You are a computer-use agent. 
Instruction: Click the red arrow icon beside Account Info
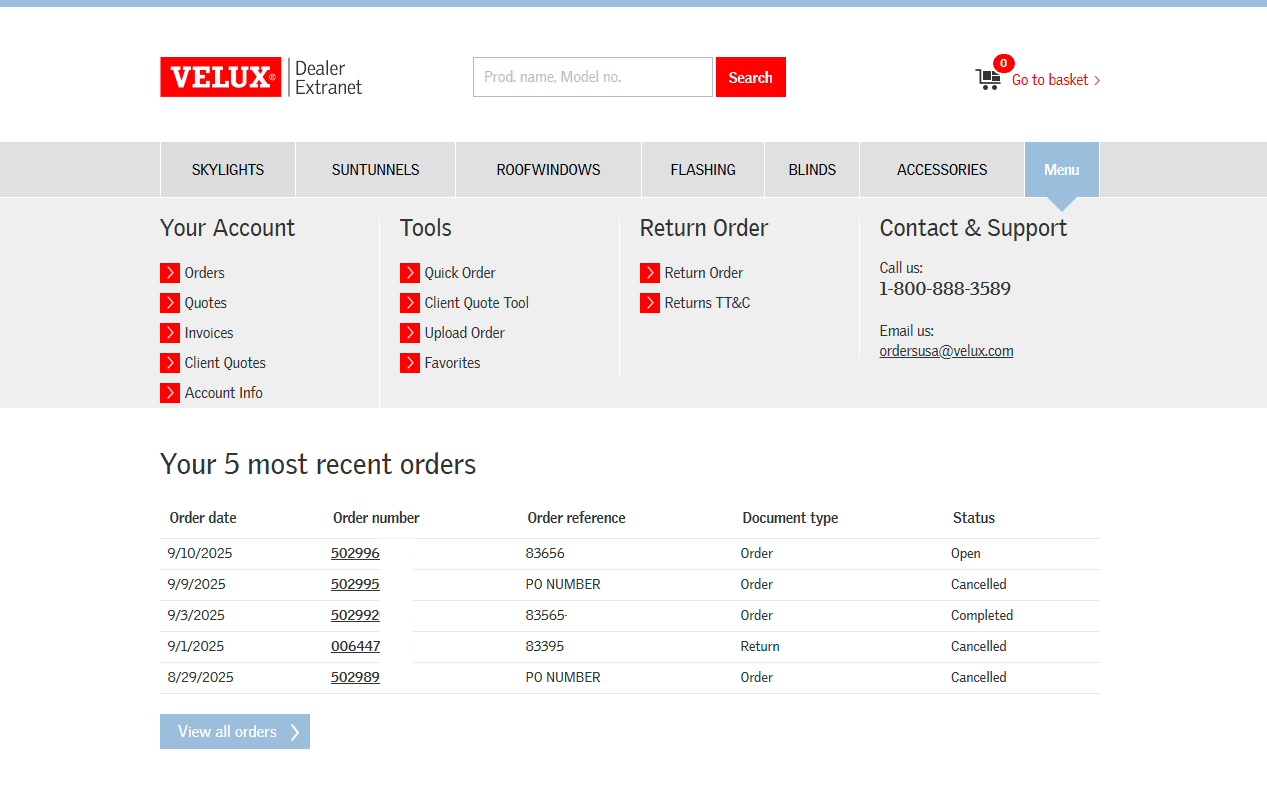[170, 393]
